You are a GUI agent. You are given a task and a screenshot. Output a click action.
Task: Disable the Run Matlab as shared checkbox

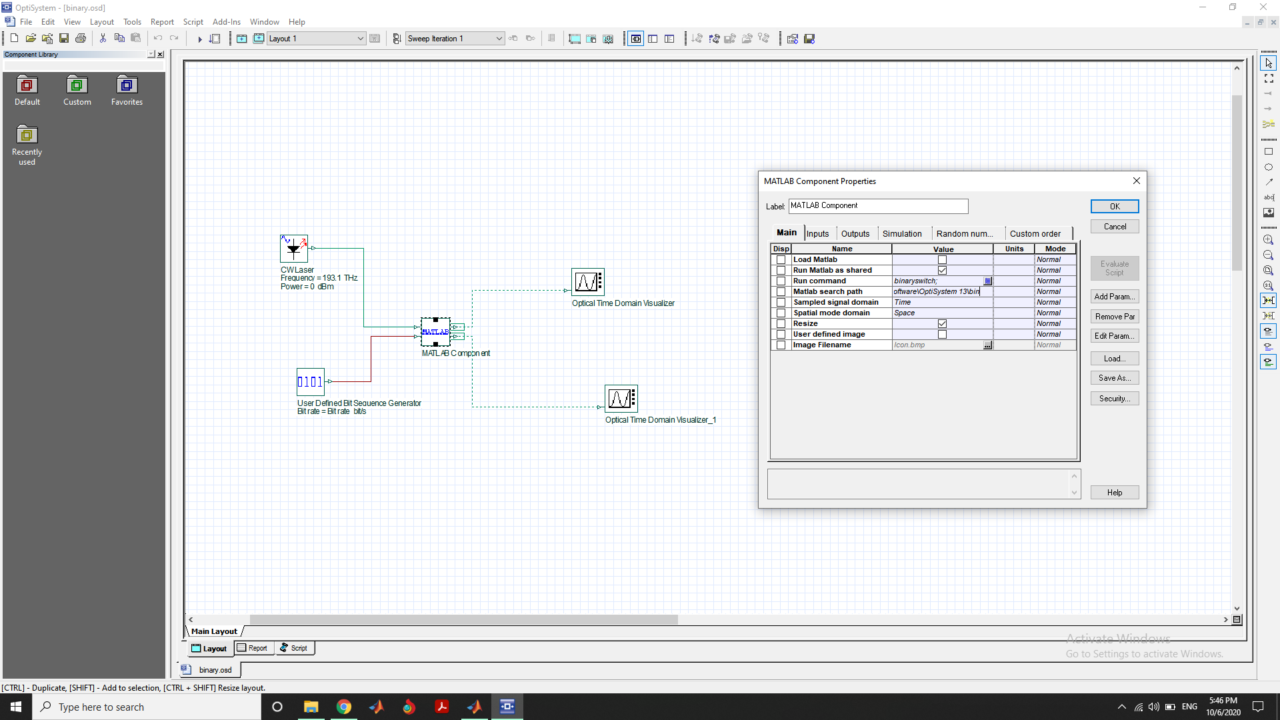click(x=941, y=270)
